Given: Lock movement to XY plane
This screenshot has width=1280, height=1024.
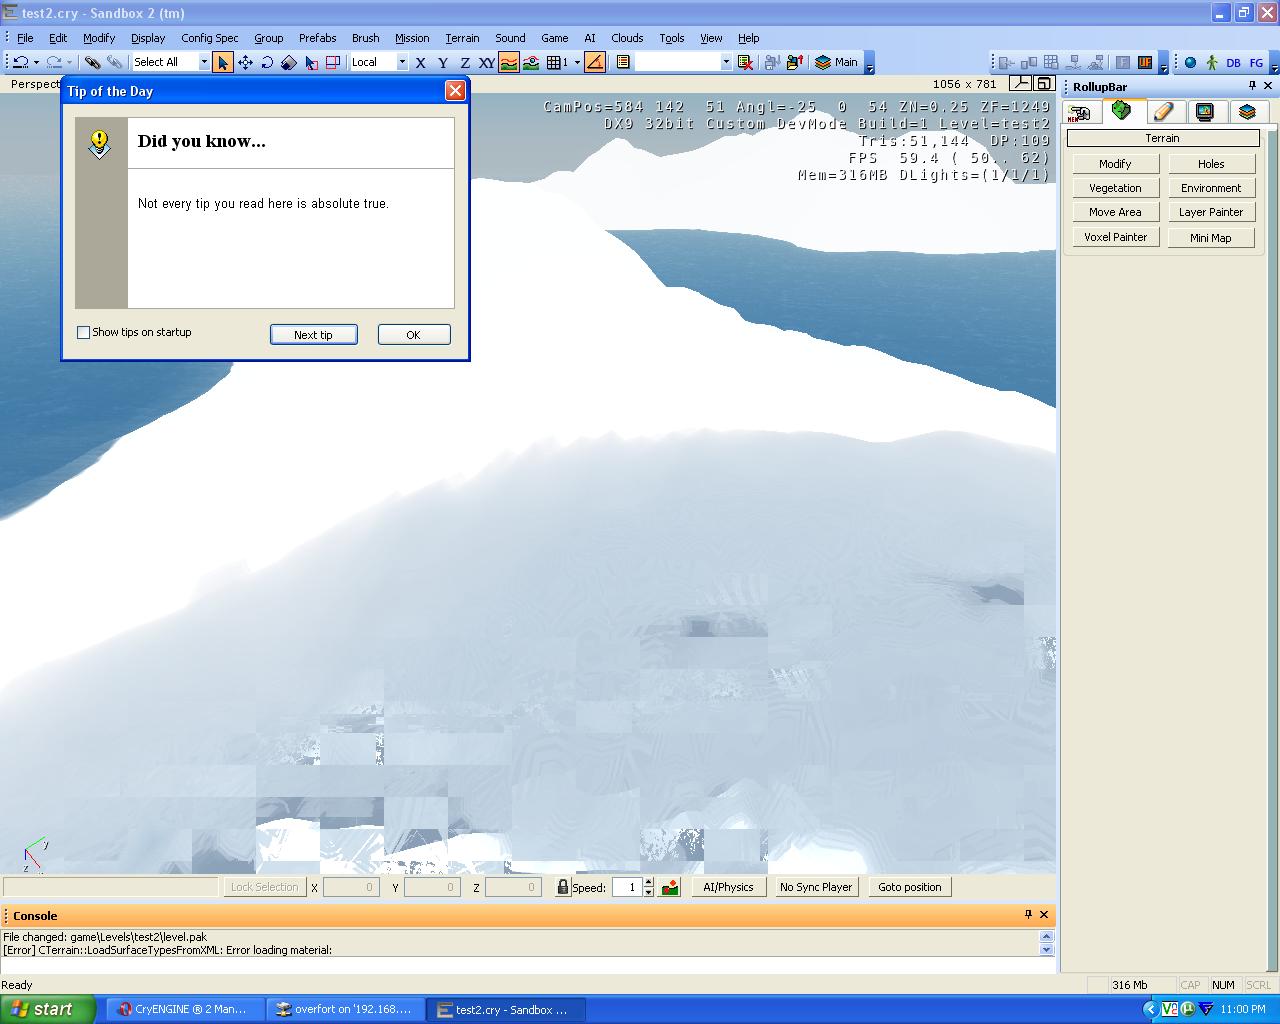Looking at the screenshot, I should coord(487,62).
